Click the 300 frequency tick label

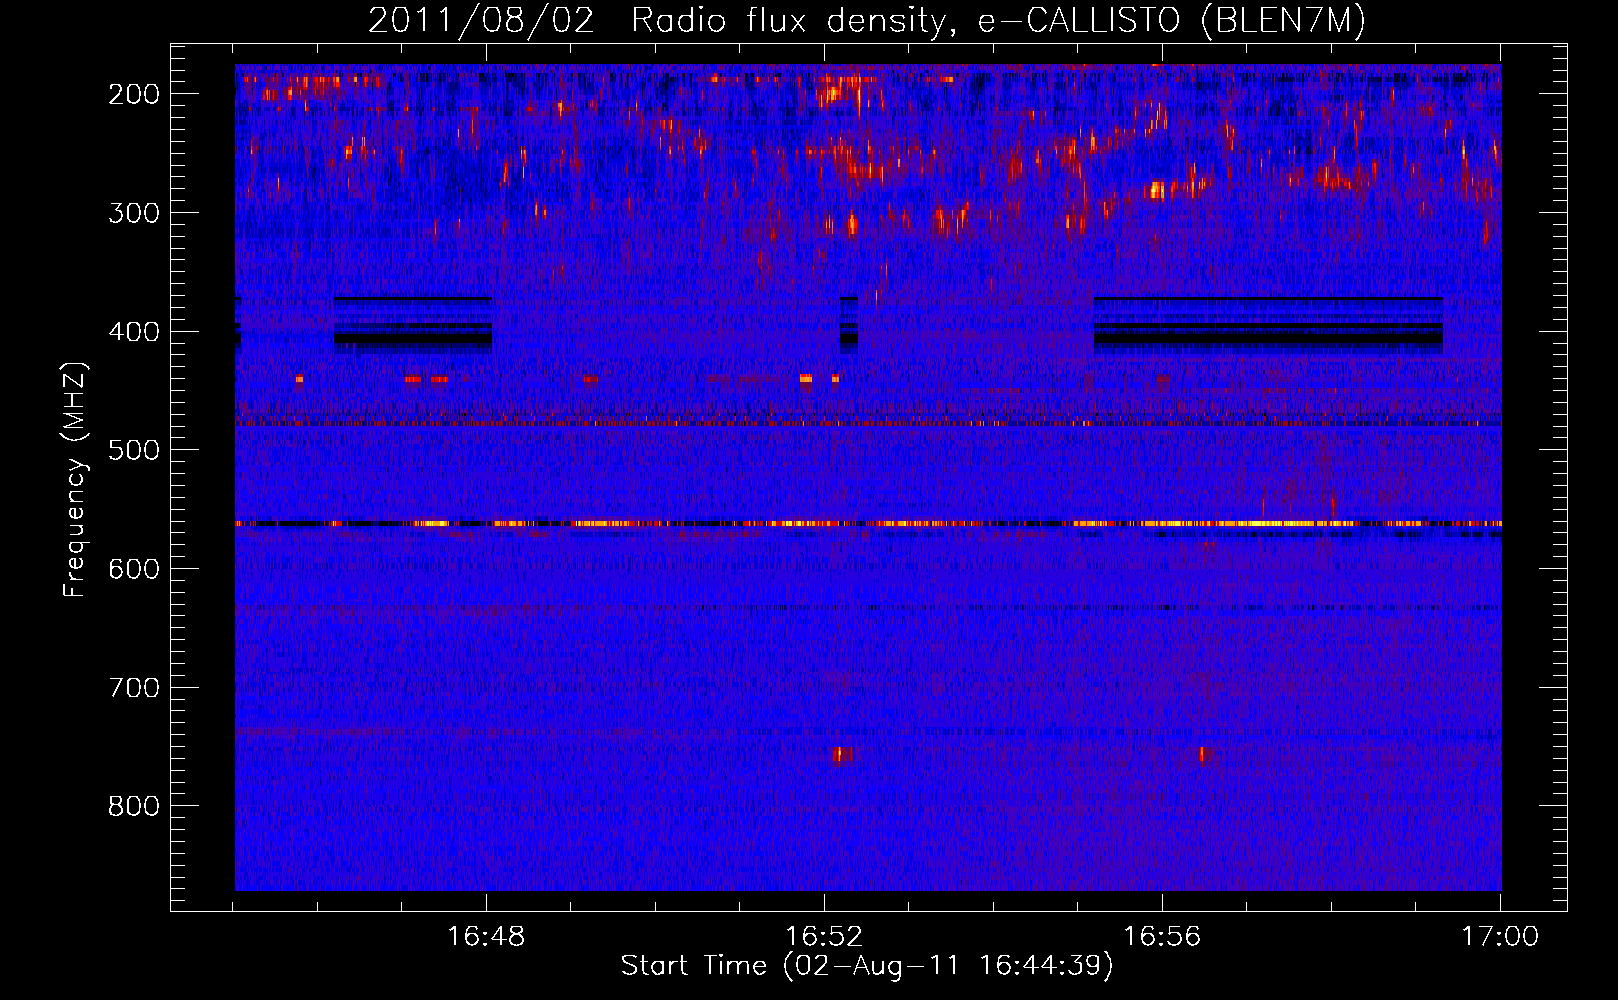134,213
